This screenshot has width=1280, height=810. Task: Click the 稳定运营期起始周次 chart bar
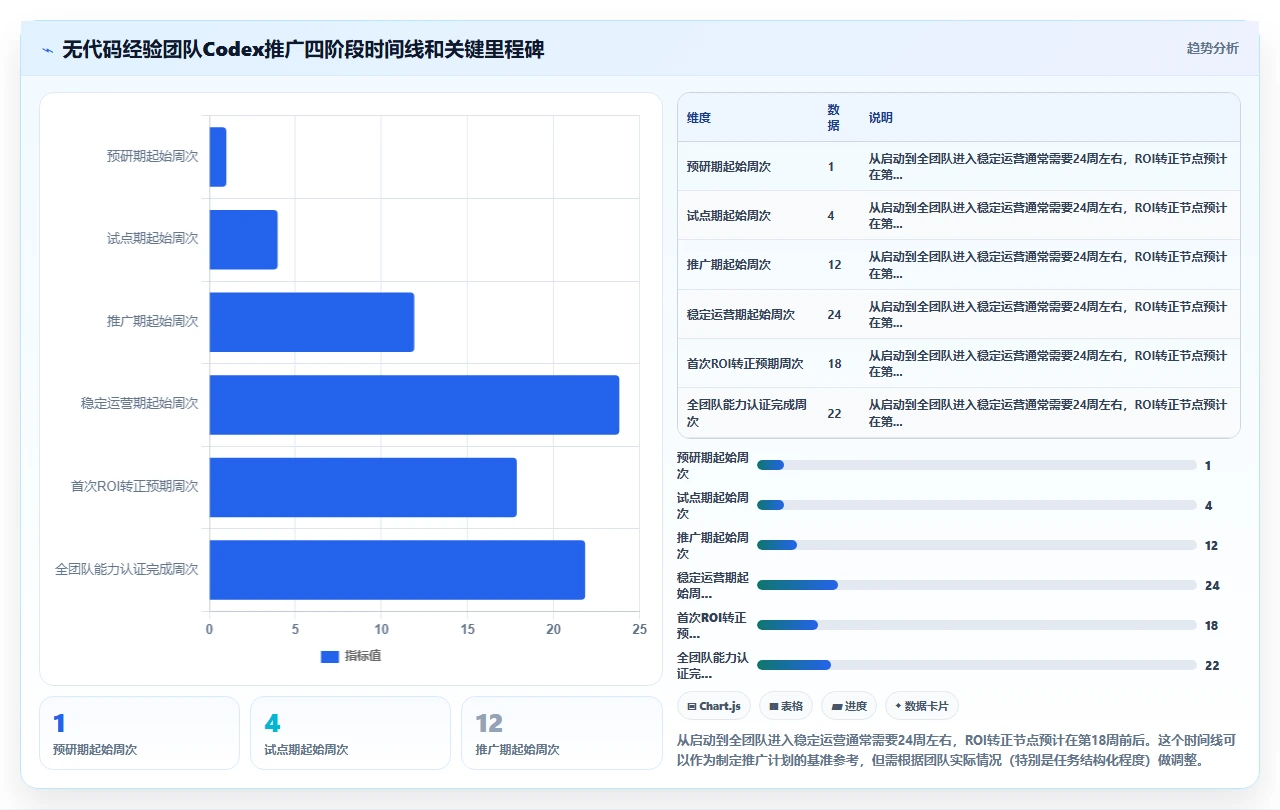pyautogui.click(x=414, y=405)
